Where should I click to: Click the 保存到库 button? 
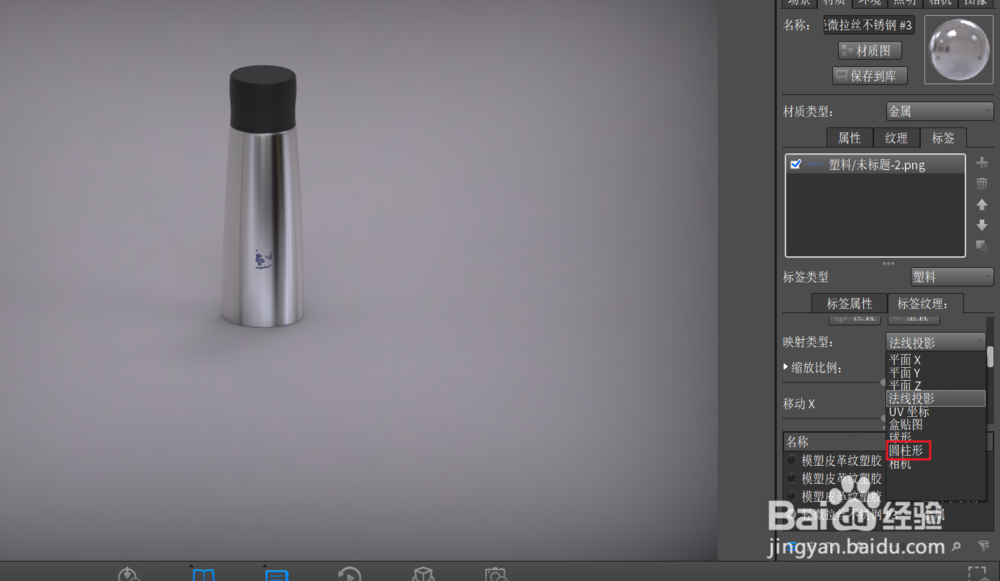870,76
